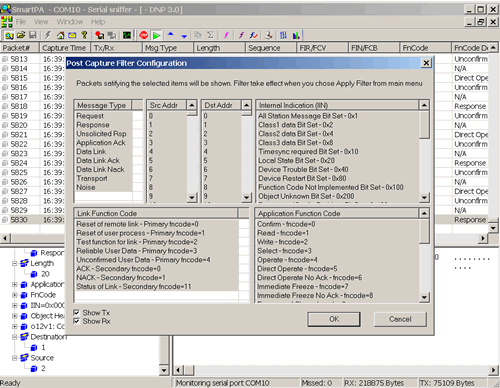Click Src Addr list scroll down arrow
This screenshot has height=388, width=500.
[192, 197]
